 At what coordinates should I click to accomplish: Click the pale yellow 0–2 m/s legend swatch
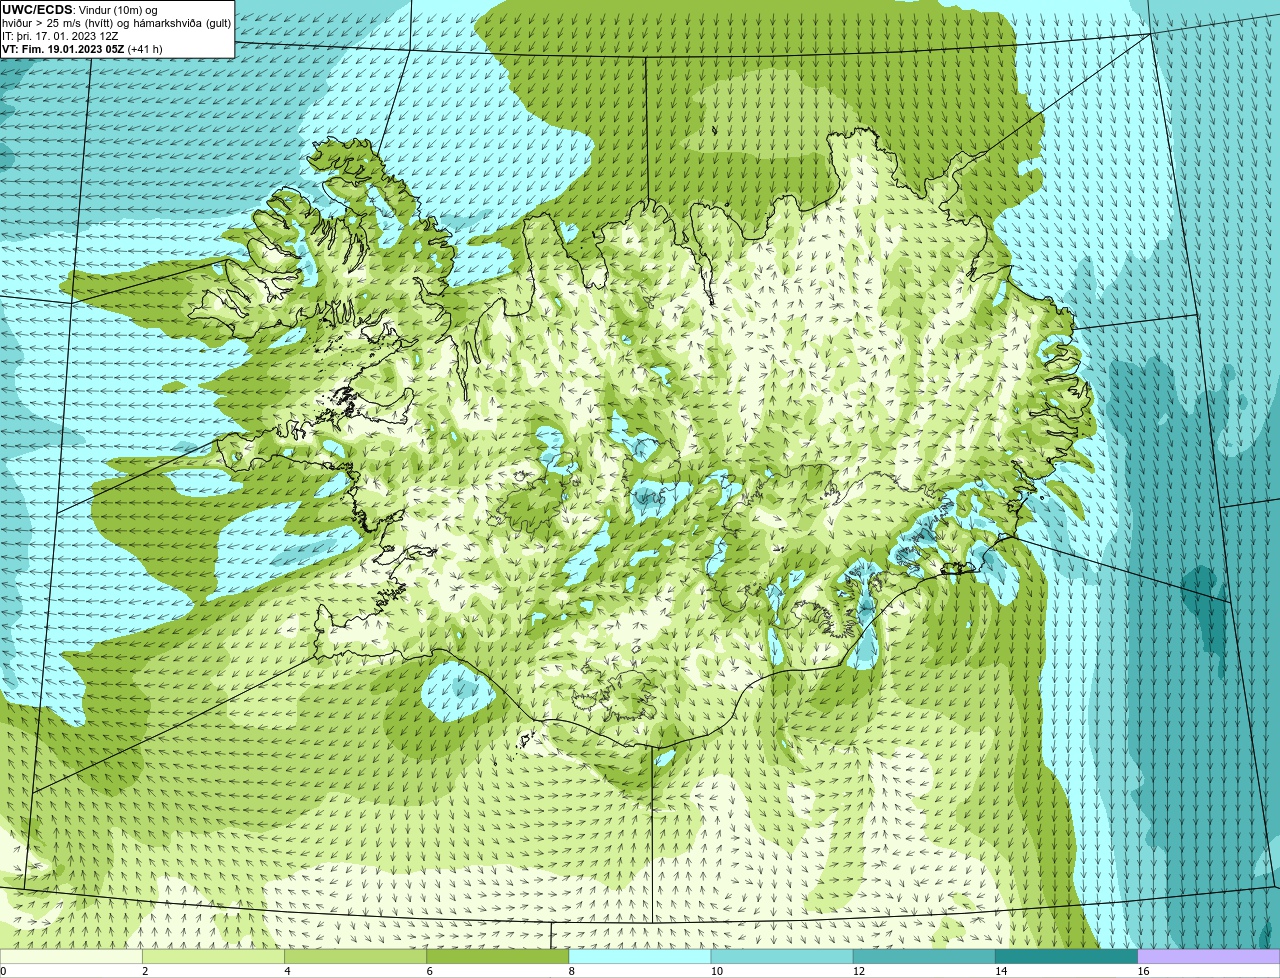click(x=71, y=956)
